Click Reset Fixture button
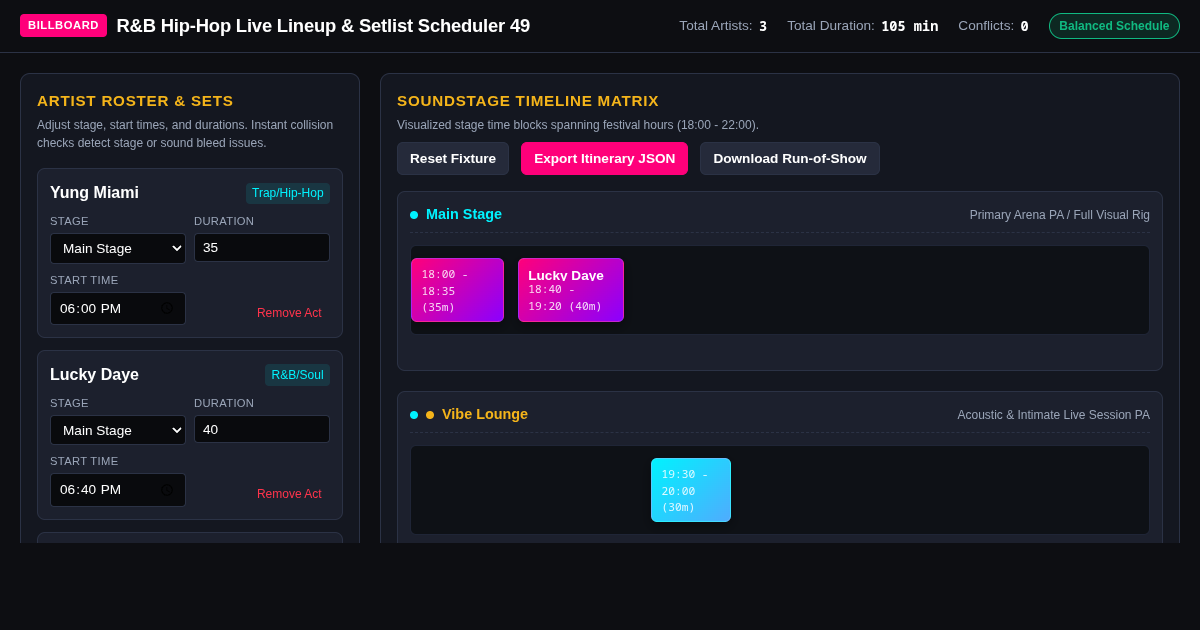The width and height of the screenshot is (1200, 630). coord(453,158)
